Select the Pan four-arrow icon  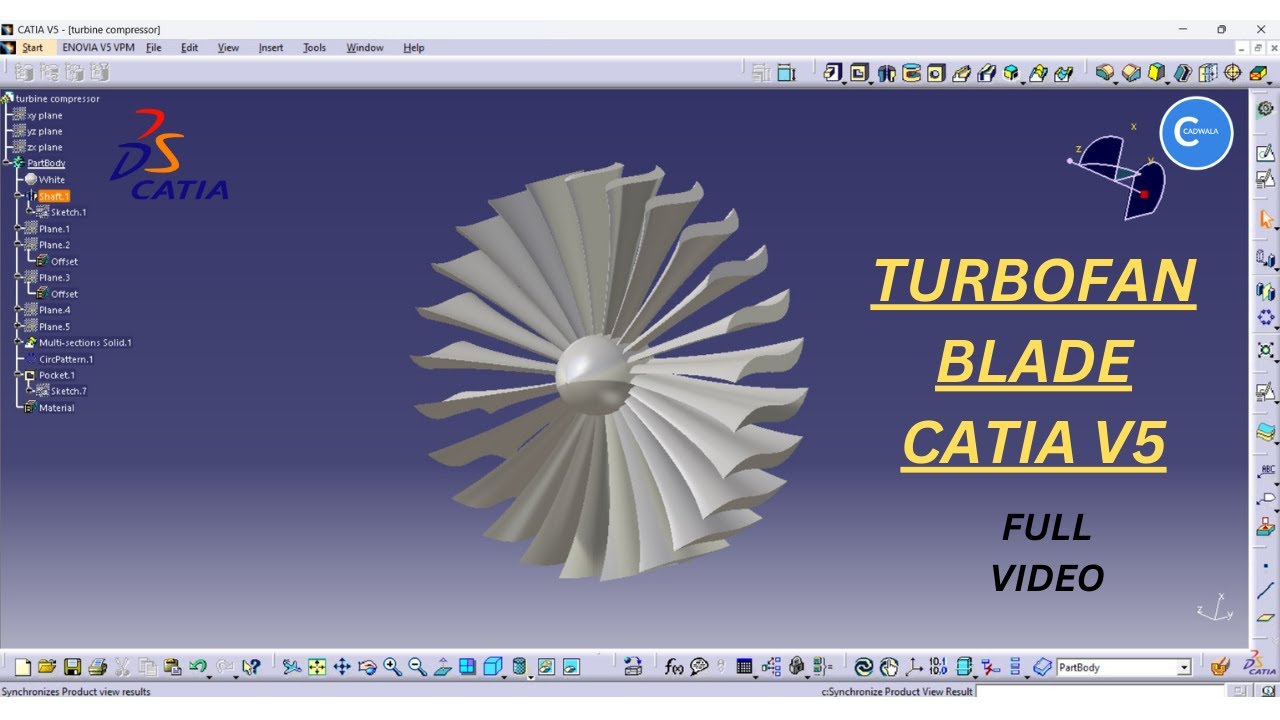[x=342, y=667]
